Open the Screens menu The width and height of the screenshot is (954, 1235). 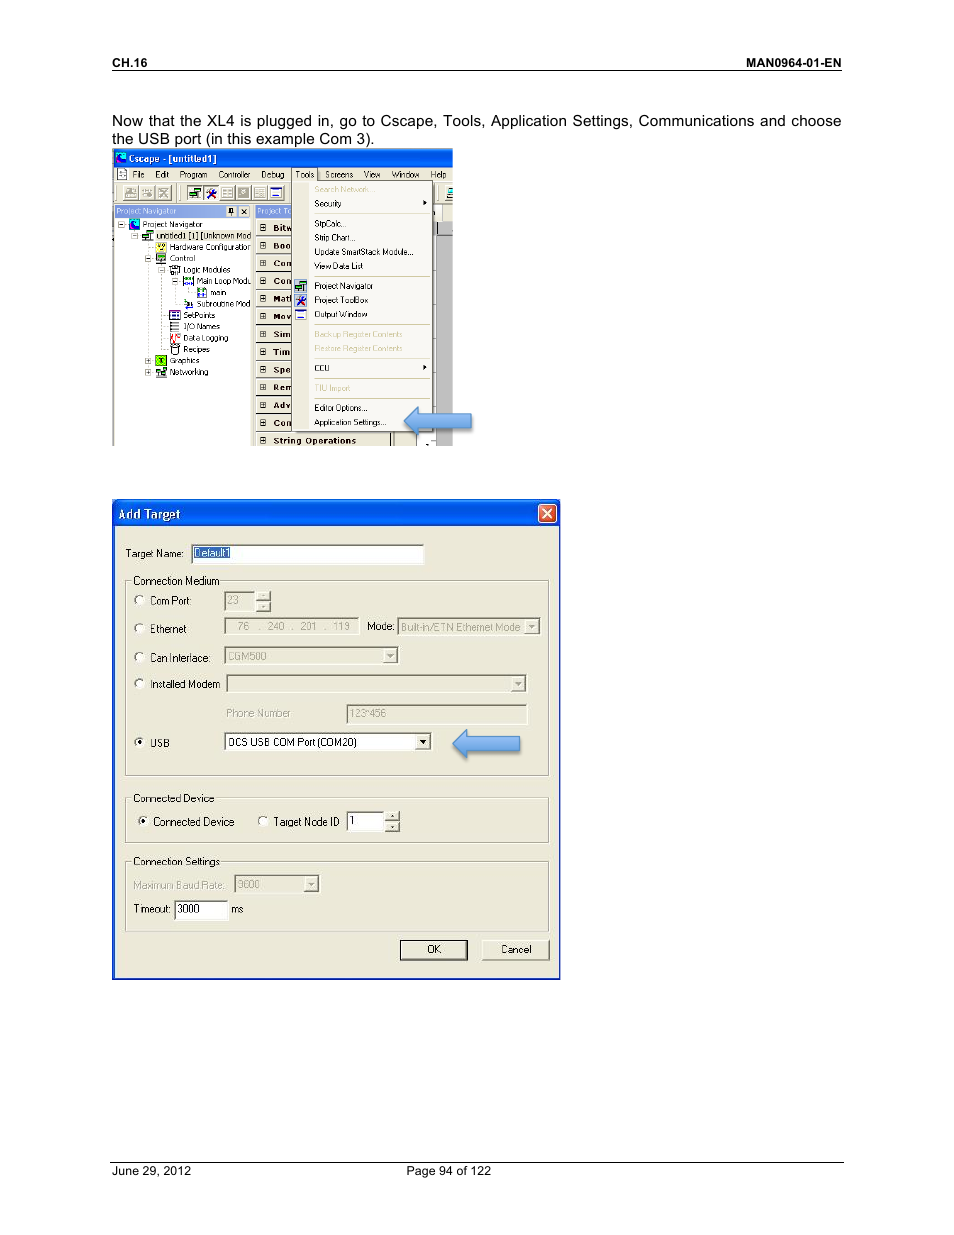(x=339, y=174)
